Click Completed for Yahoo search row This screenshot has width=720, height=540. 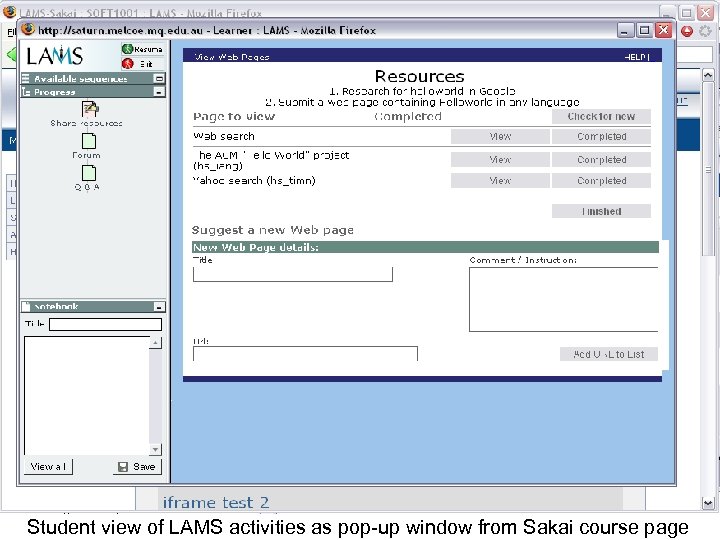pyautogui.click(x=601, y=180)
